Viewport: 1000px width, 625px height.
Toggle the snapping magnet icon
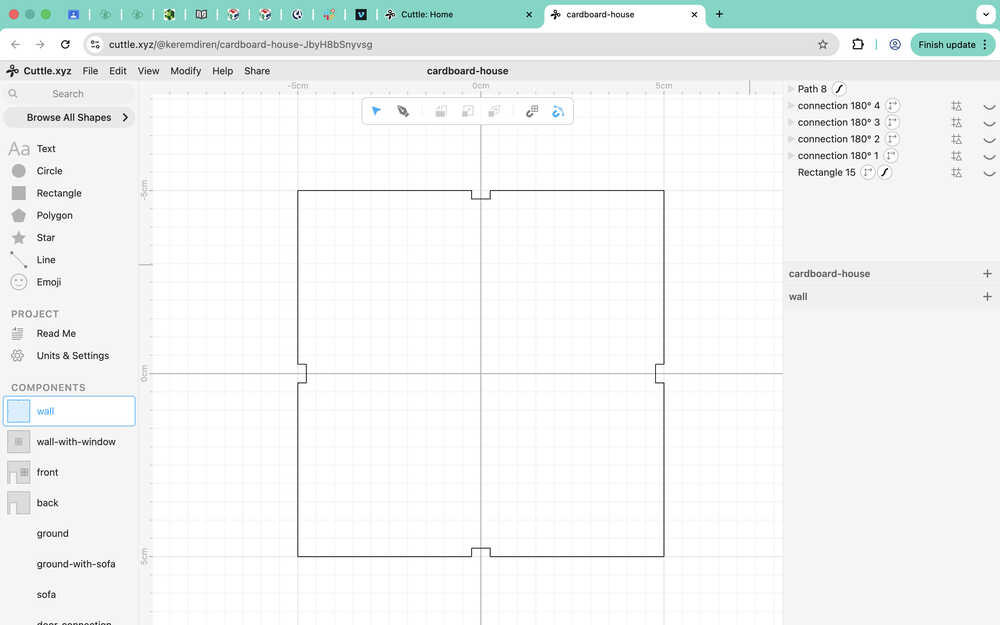click(x=532, y=112)
